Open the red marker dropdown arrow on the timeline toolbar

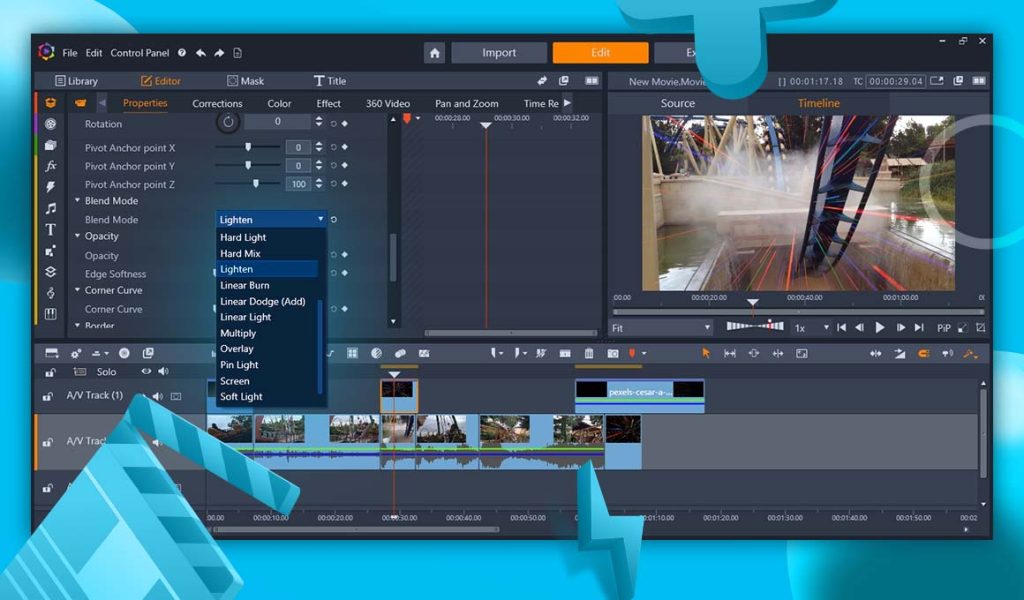[644, 353]
